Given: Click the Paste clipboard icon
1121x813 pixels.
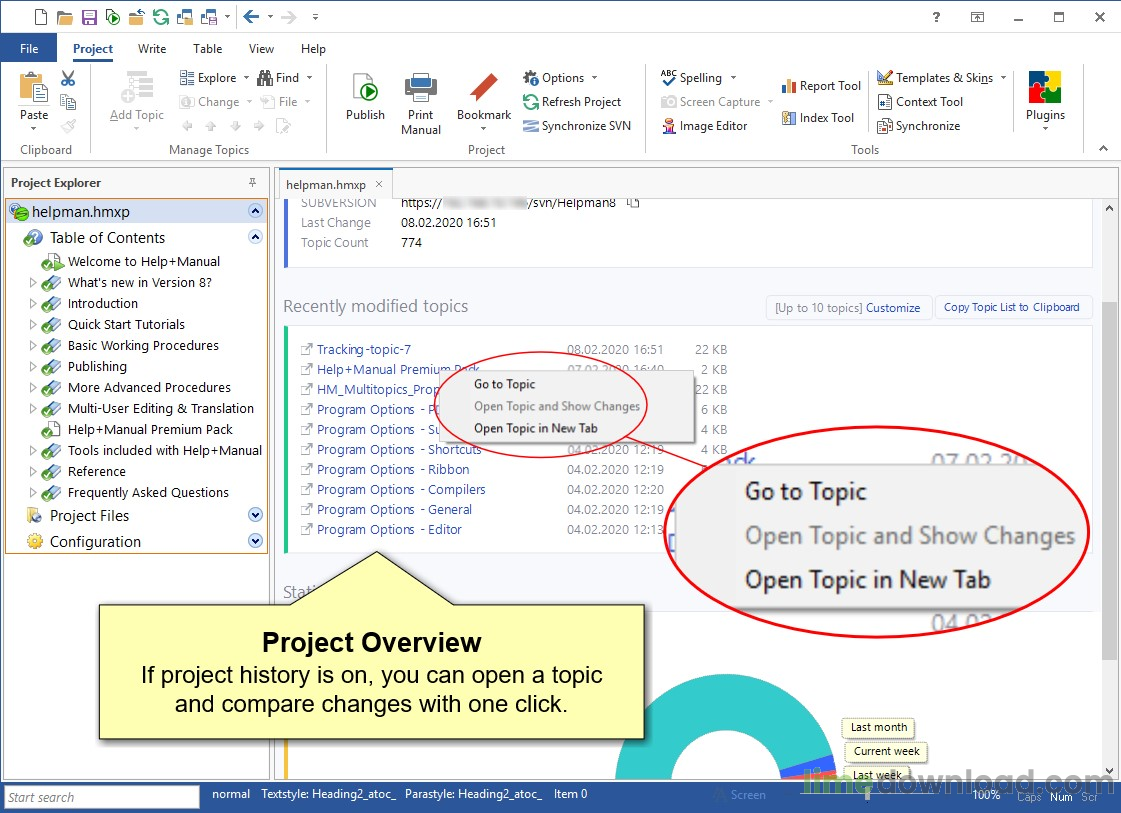Looking at the screenshot, I should [33, 89].
